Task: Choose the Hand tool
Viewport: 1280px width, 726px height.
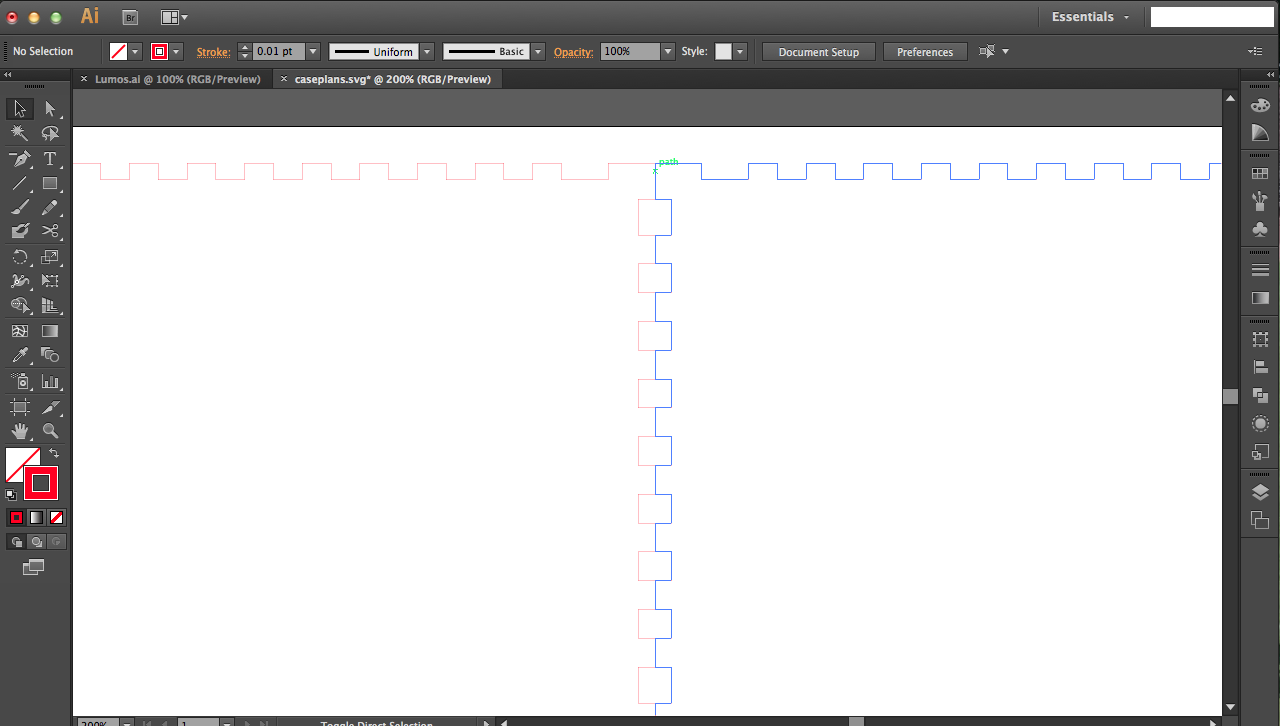Action: pos(20,431)
